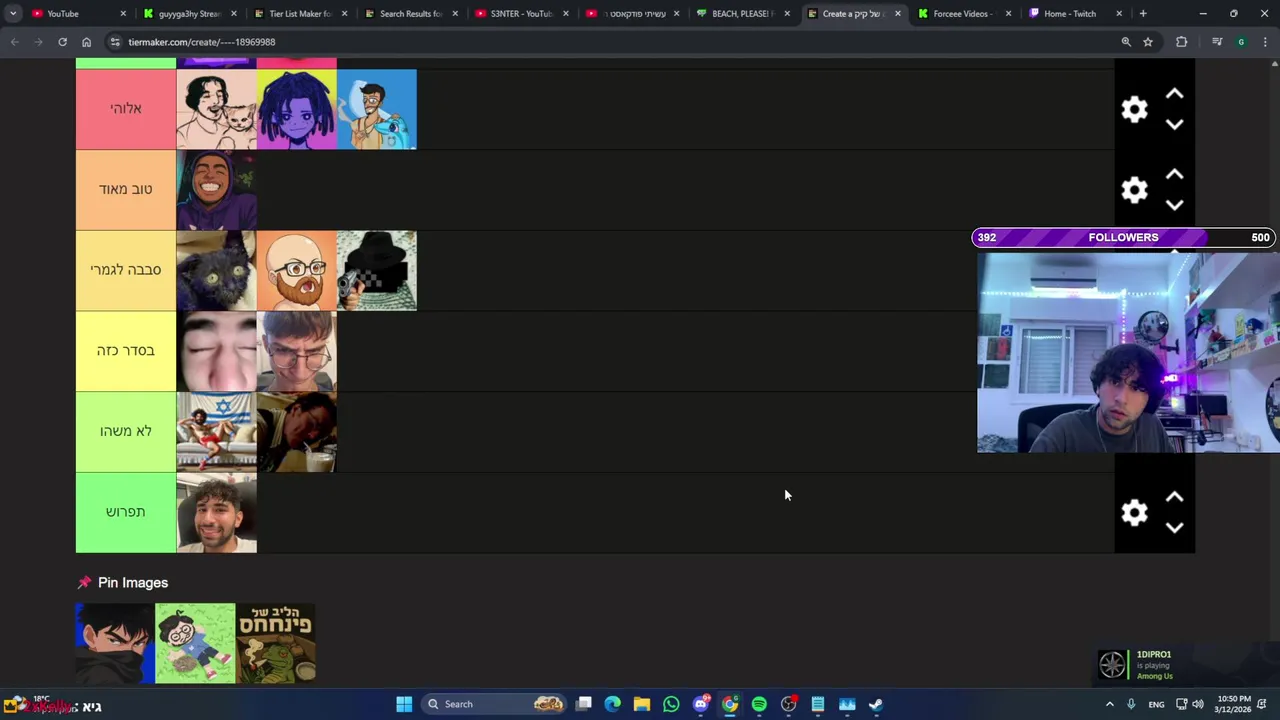This screenshot has height=720, width=1280.
Task: Click the orange טוב מאוד tier label
Action: click(x=126, y=190)
